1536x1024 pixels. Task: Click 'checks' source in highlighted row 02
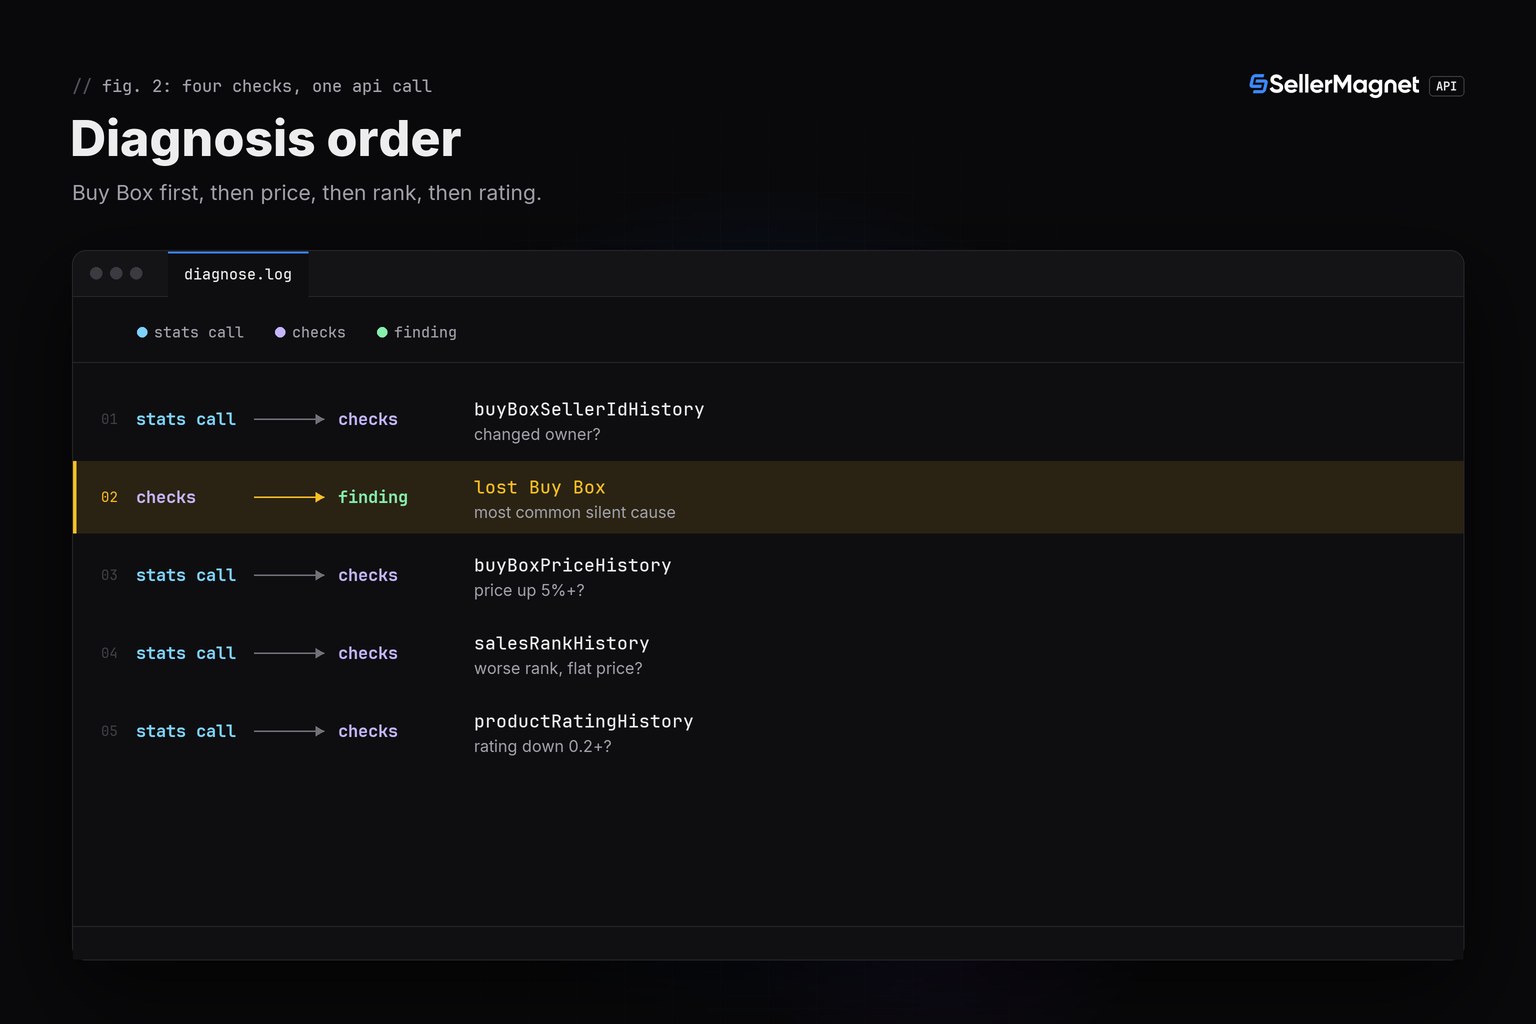(x=166, y=497)
